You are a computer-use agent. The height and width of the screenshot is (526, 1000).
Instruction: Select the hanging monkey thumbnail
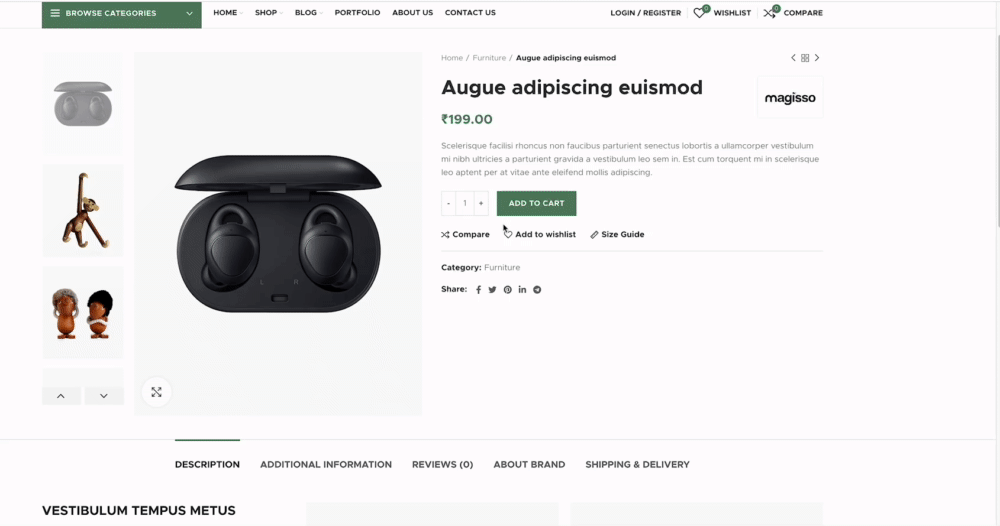tap(83, 210)
